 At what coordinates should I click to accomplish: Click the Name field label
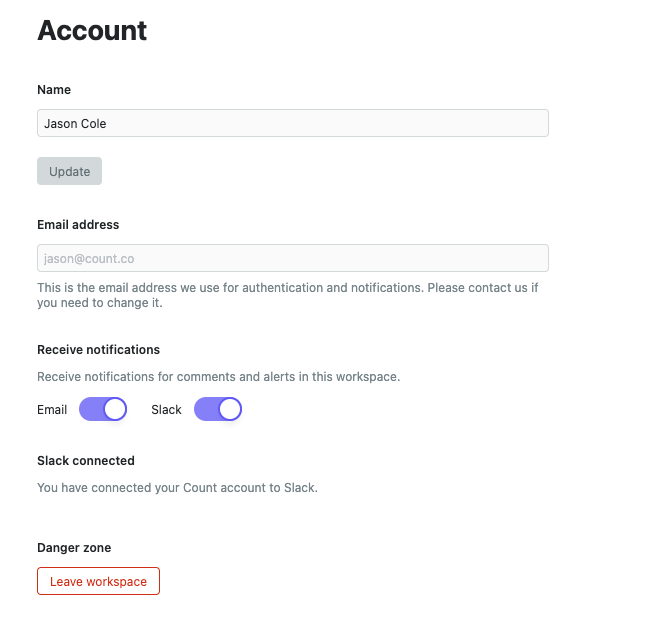click(54, 90)
